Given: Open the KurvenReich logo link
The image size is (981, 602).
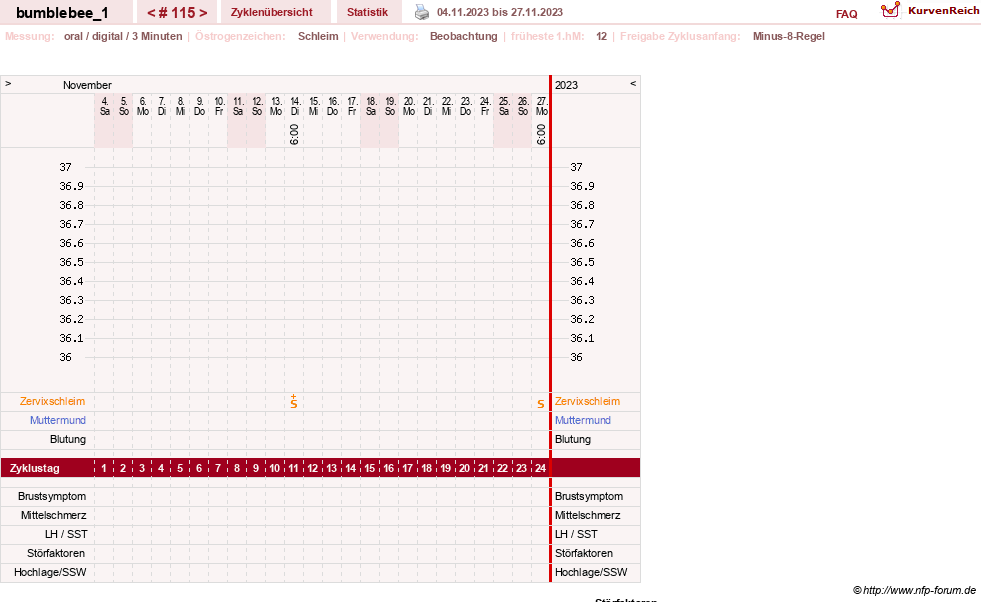Looking at the screenshot, I should [930, 11].
